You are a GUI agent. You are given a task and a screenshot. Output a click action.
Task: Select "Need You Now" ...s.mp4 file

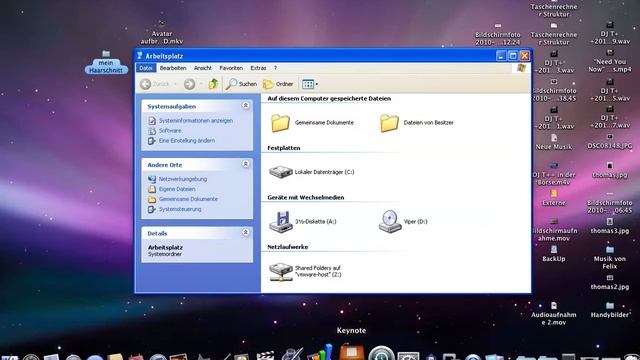(x=610, y=61)
